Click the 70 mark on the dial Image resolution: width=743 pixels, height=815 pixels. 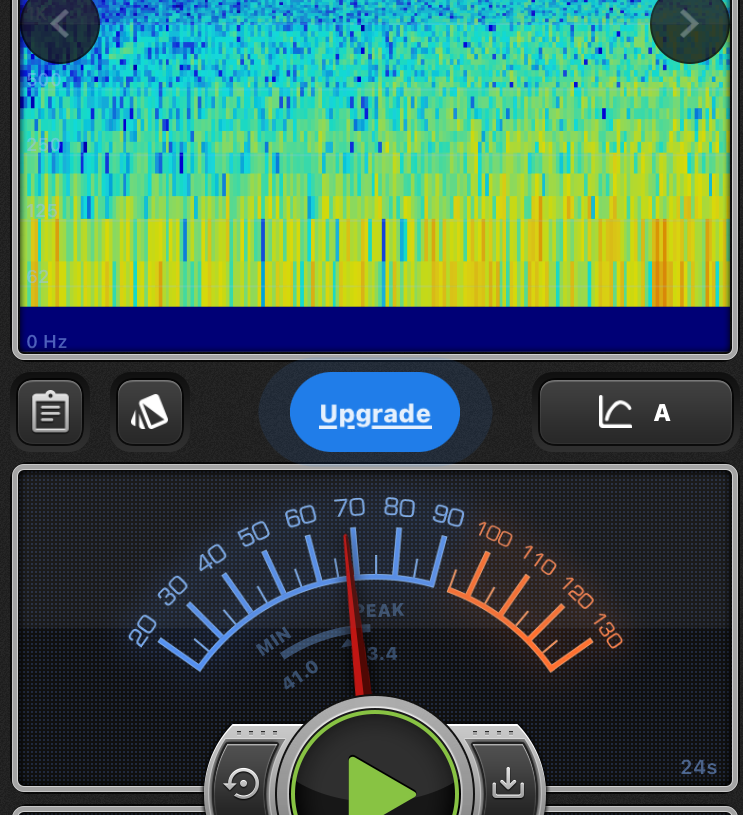click(x=350, y=507)
